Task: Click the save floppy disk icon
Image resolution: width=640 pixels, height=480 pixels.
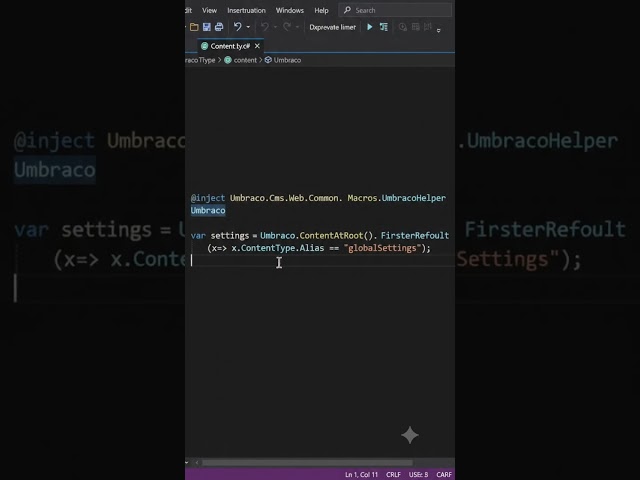Action: click(207, 27)
